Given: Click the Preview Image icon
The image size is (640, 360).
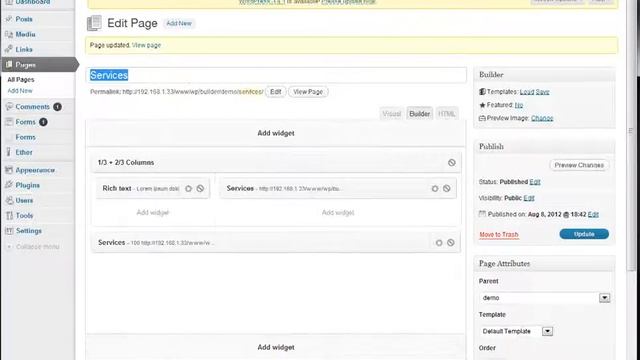Looking at the screenshot, I should coord(482,118).
